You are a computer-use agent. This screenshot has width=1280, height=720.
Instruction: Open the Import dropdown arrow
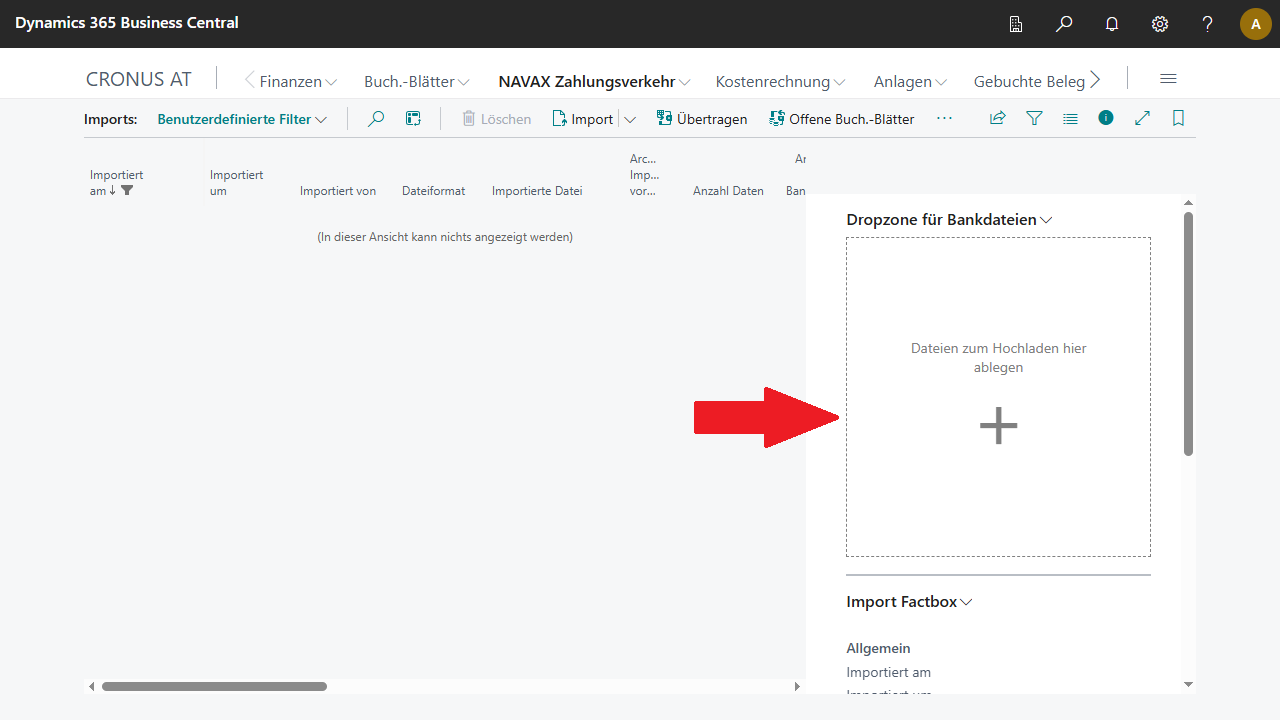pos(630,119)
